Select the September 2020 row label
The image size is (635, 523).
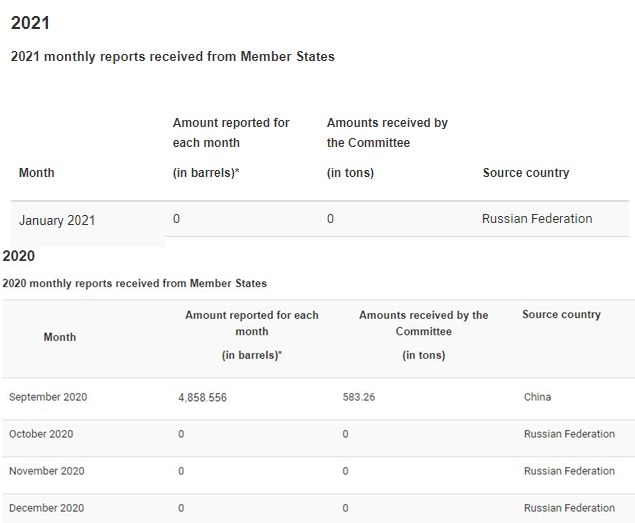(x=48, y=397)
